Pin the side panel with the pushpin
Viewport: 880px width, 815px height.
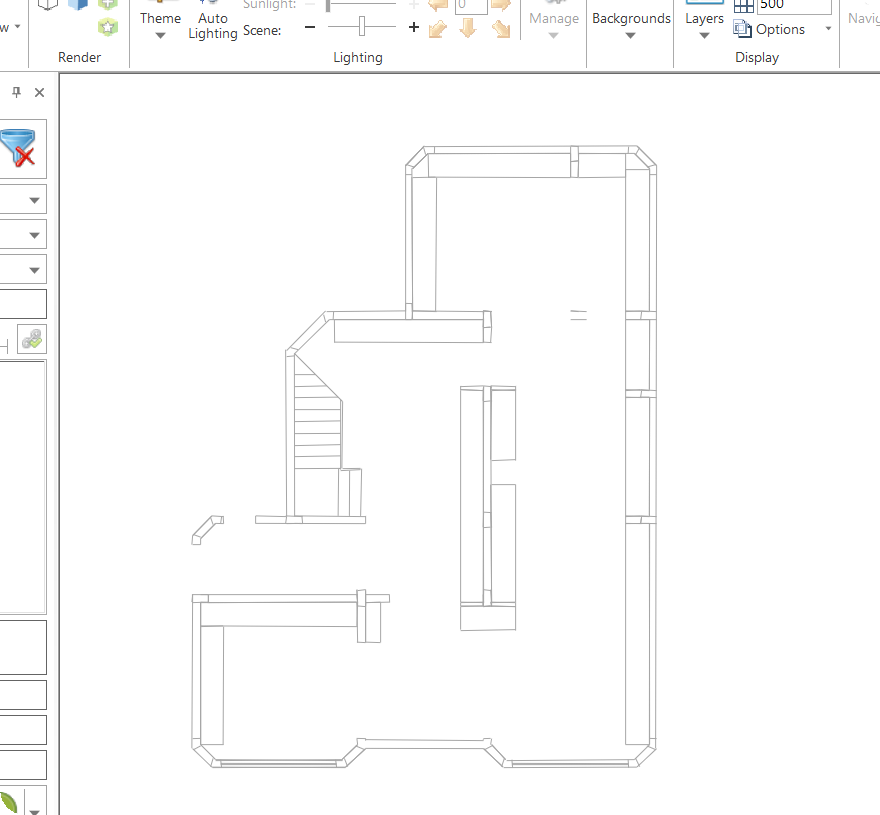[16, 92]
